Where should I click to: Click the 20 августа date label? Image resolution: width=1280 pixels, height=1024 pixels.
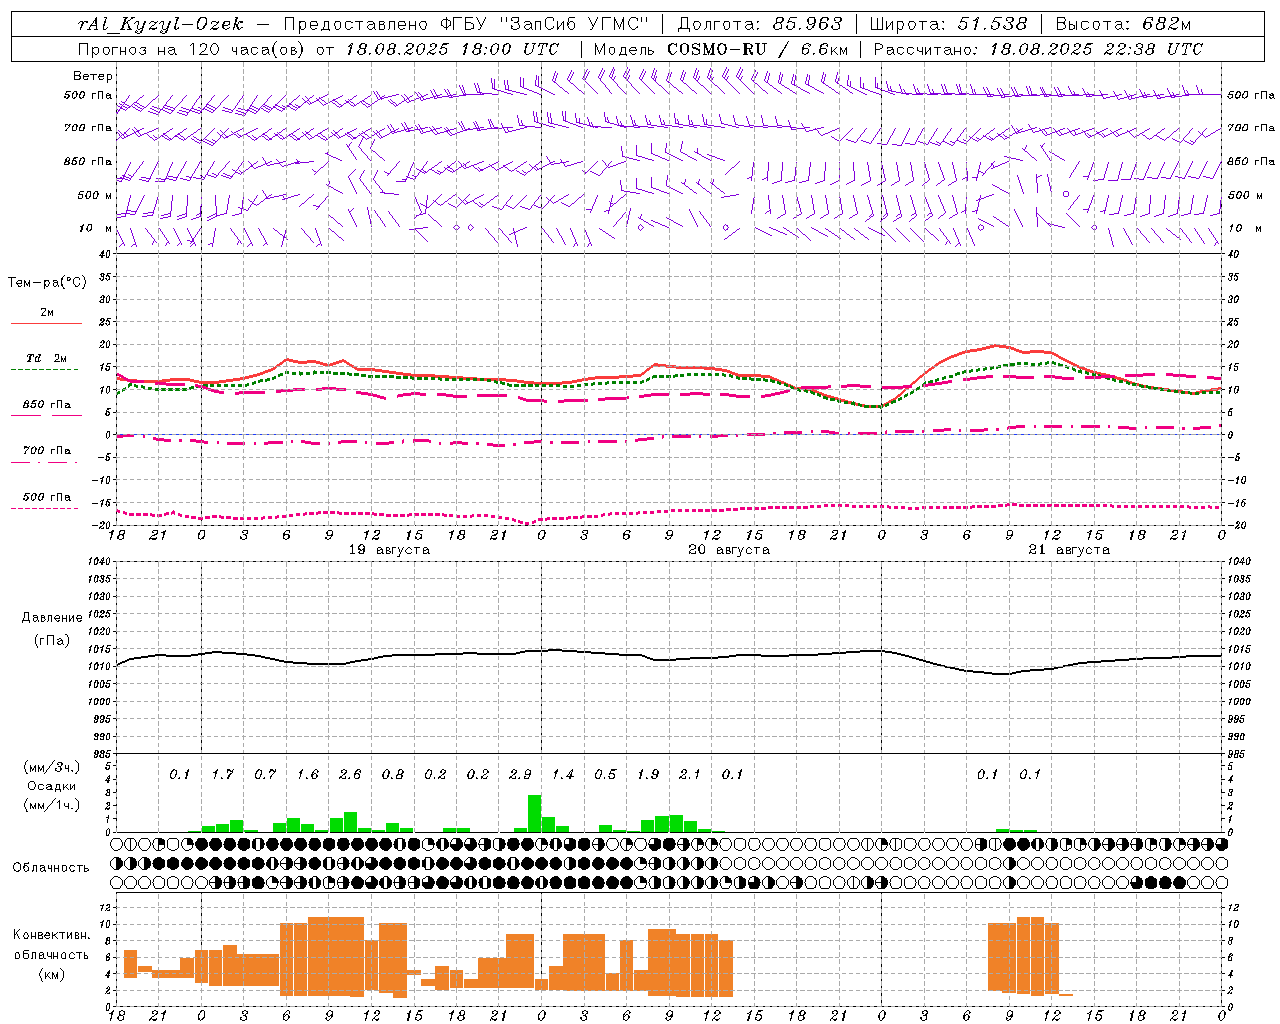click(729, 550)
